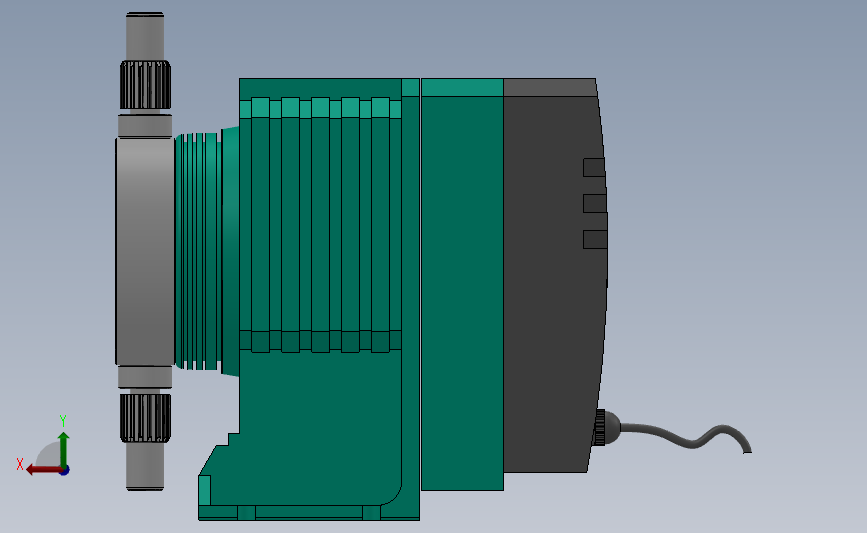Viewport: 867px width, 533px height.
Task: Select the bottom gray tube fitting
Action: pyautogui.click(x=145, y=466)
